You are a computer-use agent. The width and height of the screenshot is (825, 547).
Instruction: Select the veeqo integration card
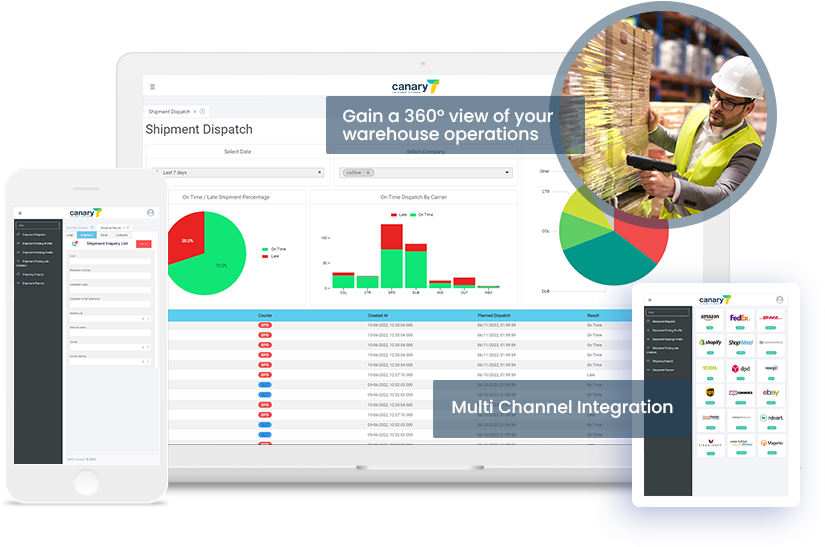click(771, 371)
